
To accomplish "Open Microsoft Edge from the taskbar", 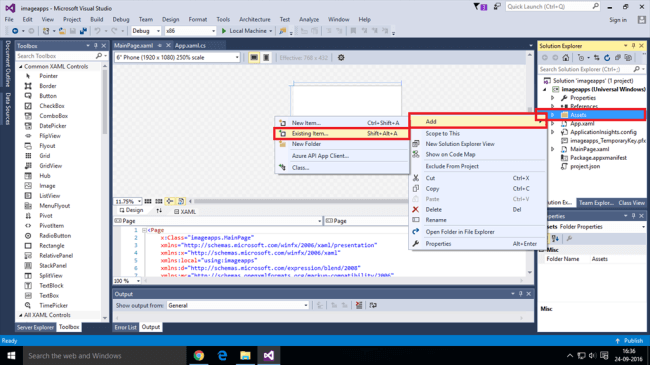I will click(x=222, y=355).
